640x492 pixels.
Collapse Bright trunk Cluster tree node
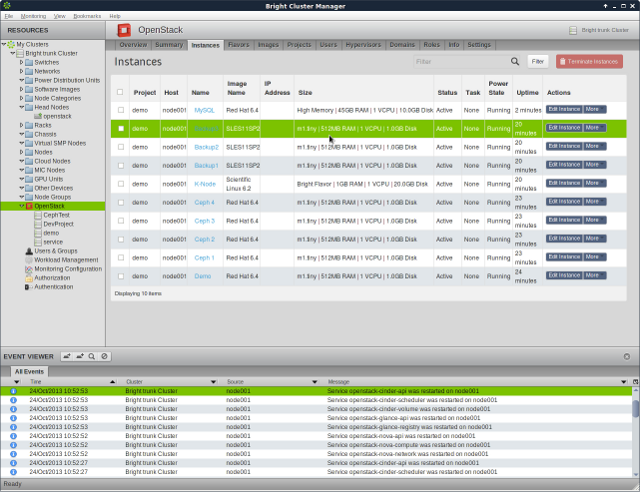coord(13,53)
